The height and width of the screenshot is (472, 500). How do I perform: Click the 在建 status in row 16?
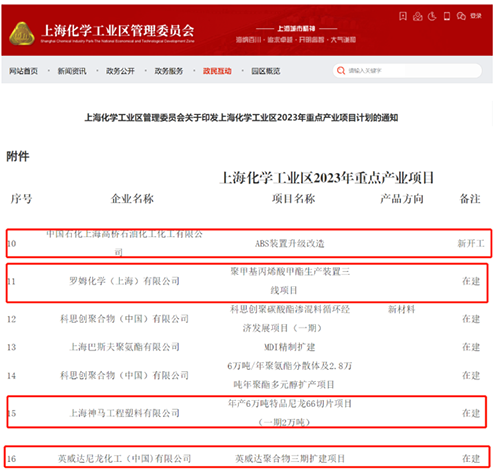471,459
